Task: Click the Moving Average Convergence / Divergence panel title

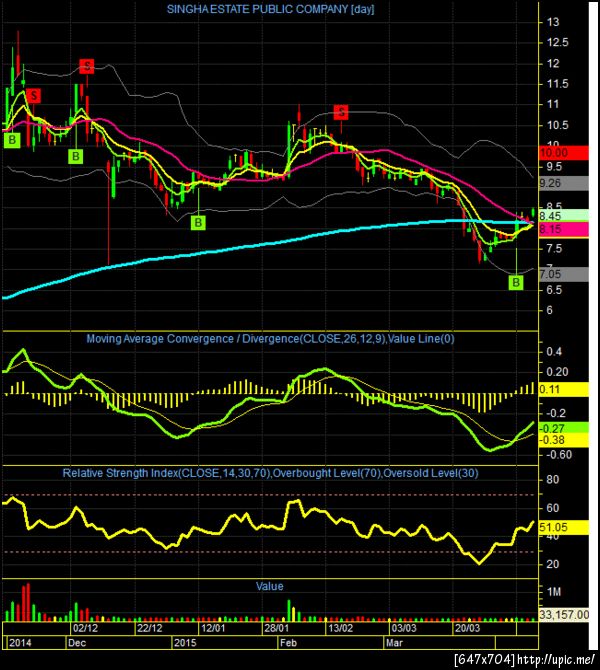Action: pyautogui.click(x=271, y=339)
